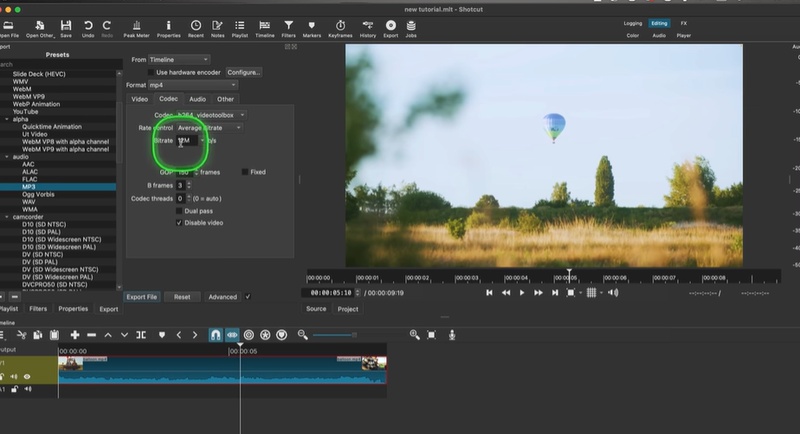The image size is (800, 434).
Task: Uncheck Disable video checkbox
Action: [179, 223]
